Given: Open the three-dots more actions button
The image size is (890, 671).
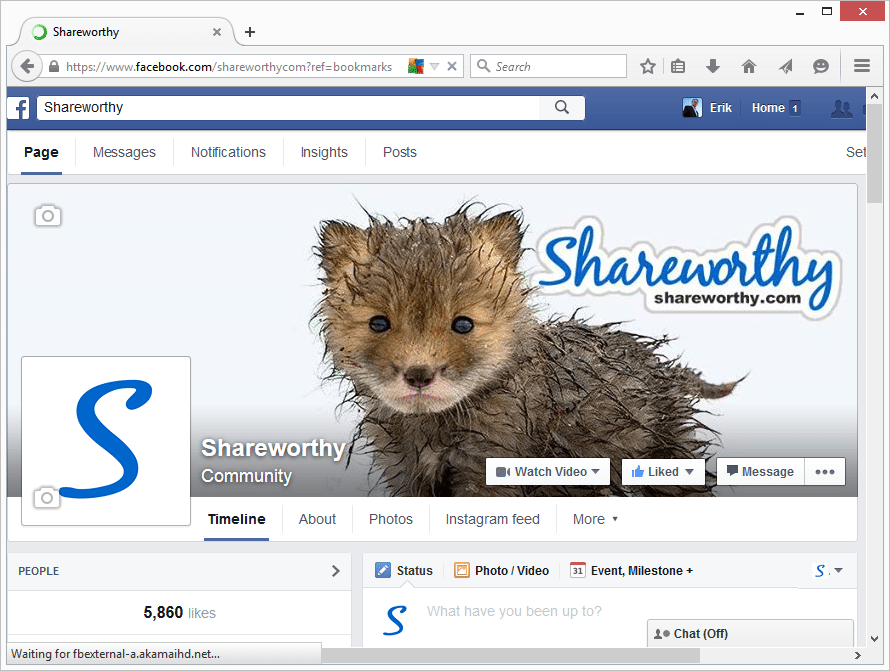Looking at the screenshot, I should (825, 472).
